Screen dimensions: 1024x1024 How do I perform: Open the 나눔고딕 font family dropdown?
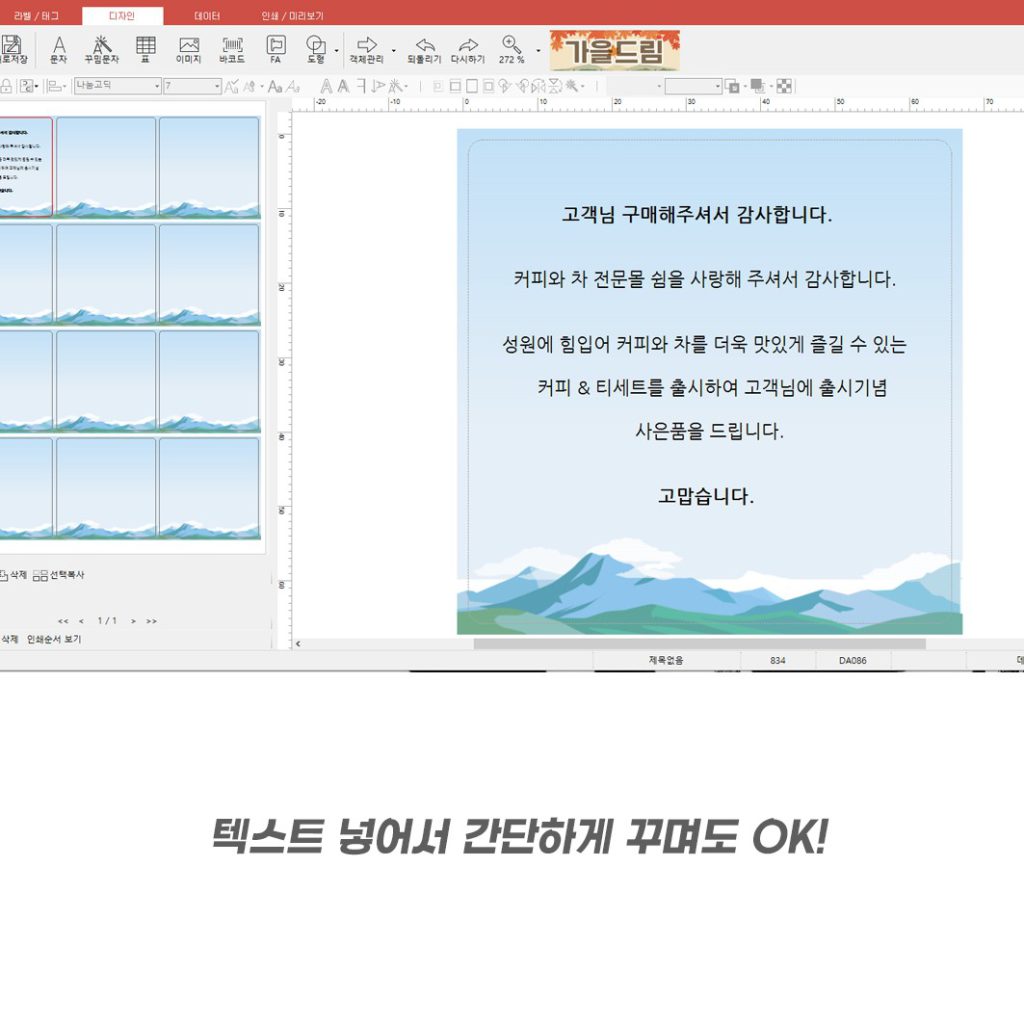point(118,86)
